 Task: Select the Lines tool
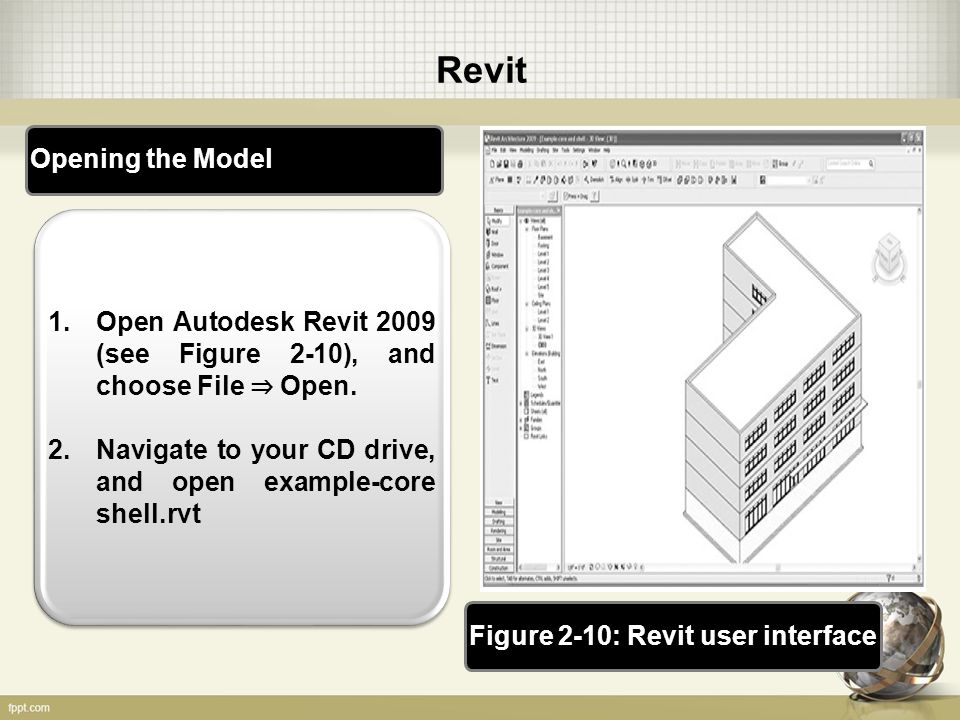493,323
